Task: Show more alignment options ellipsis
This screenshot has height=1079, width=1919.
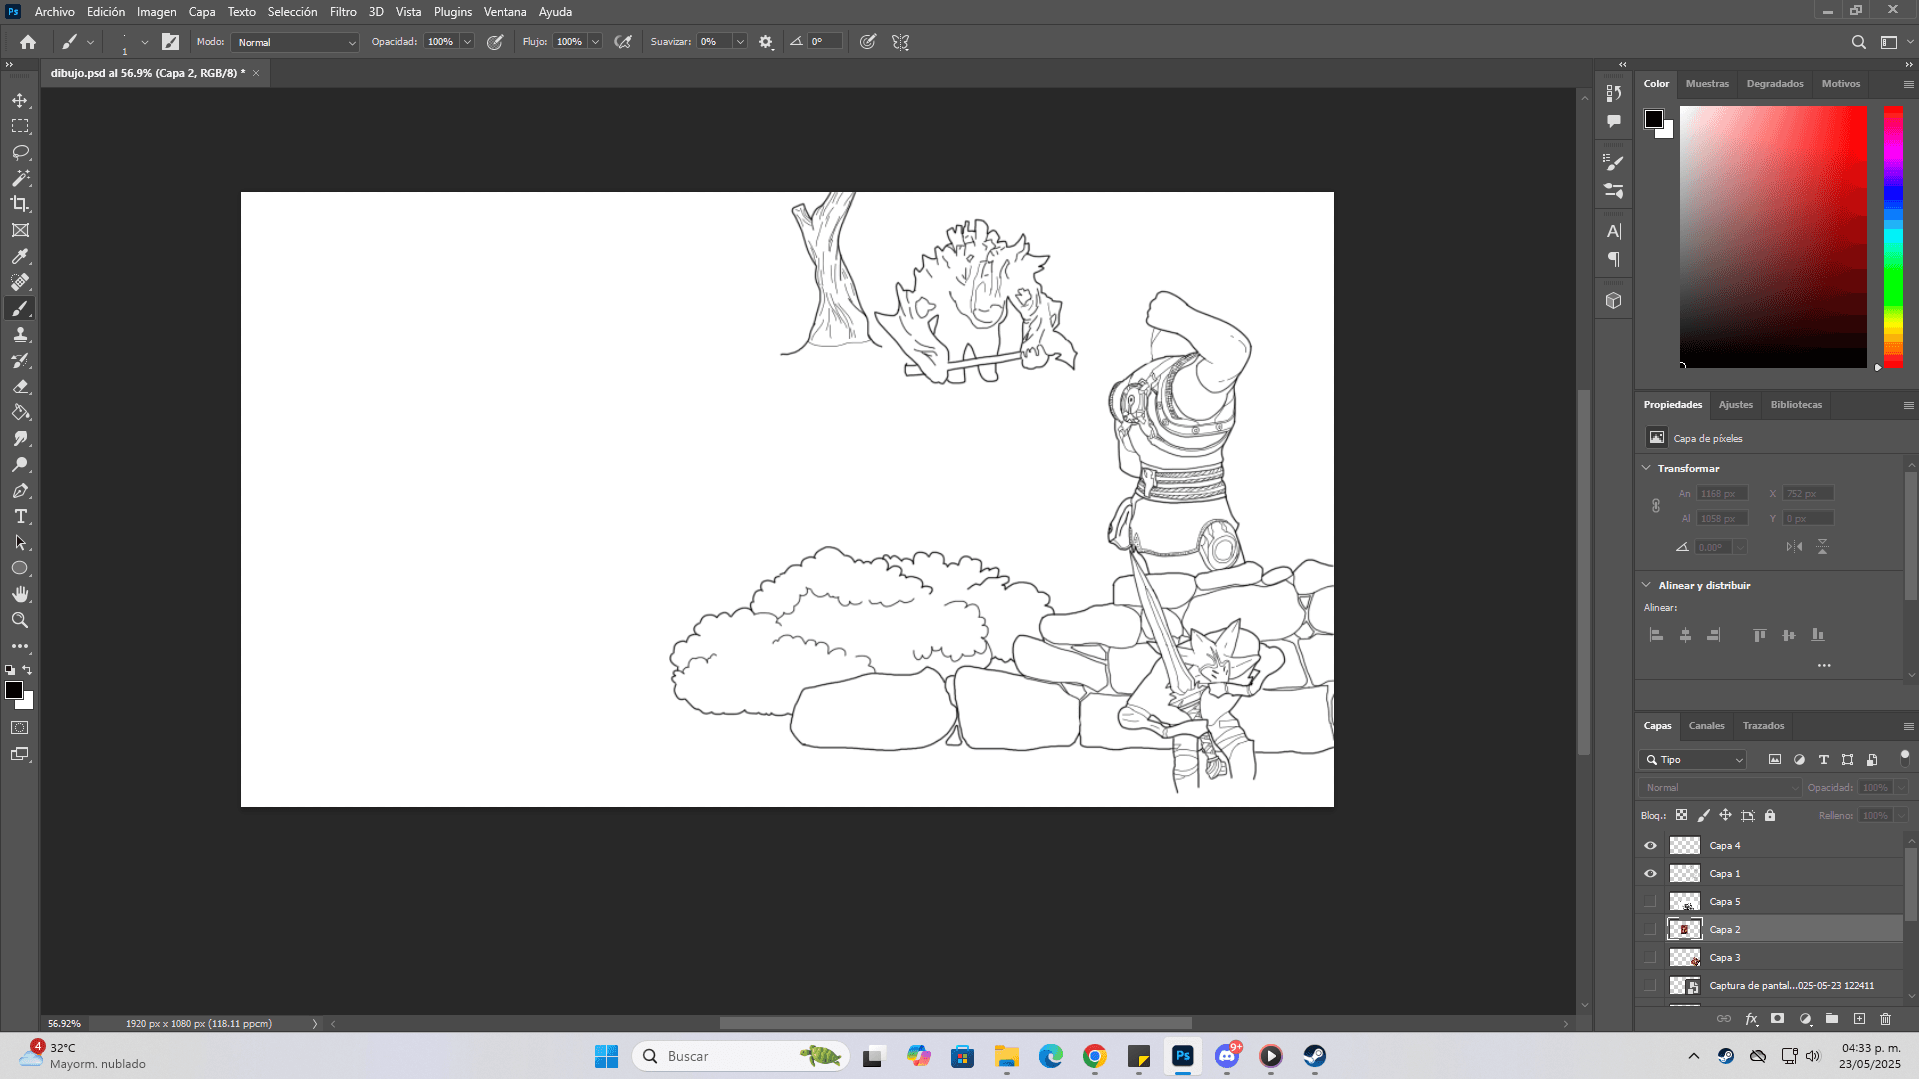Action: [1824, 666]
